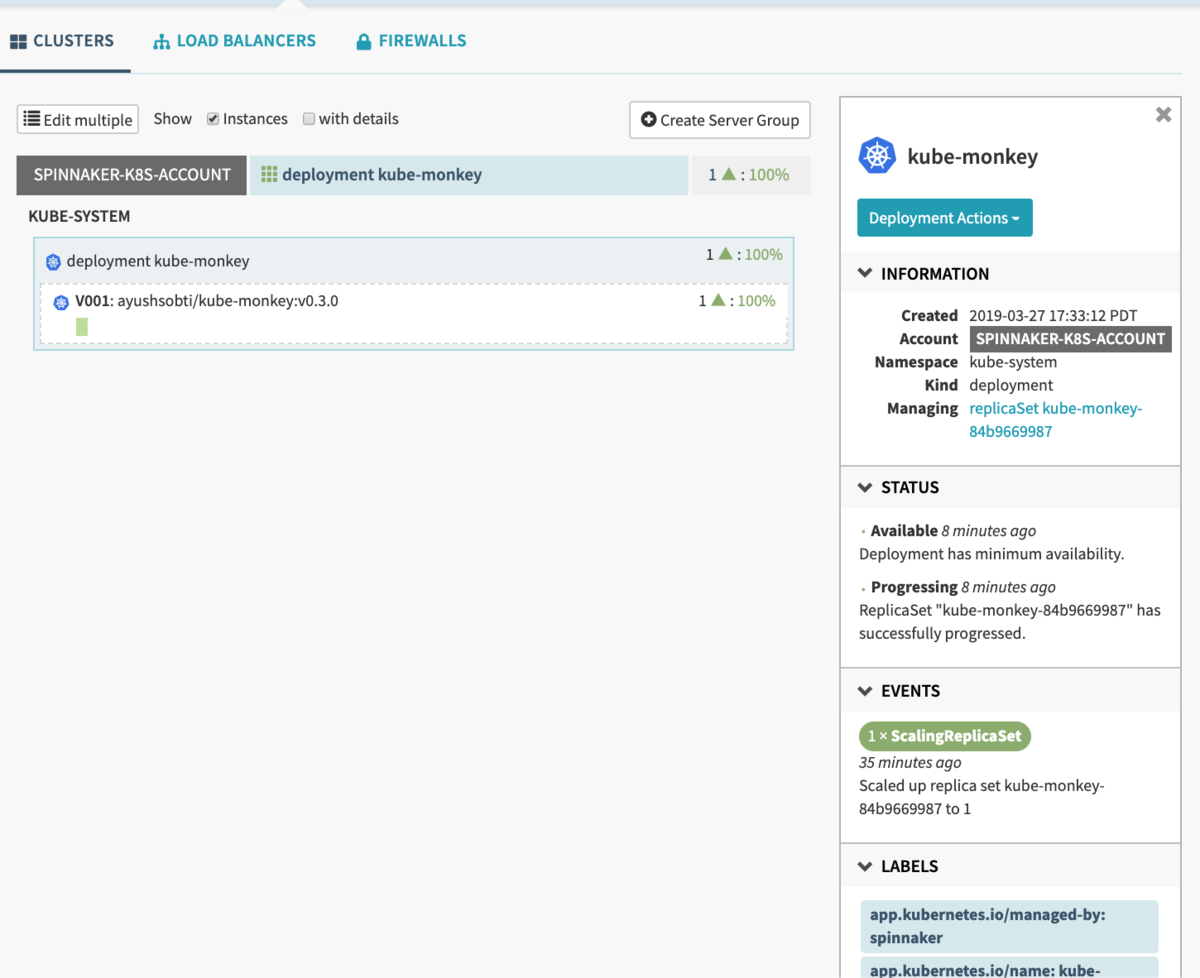
Task: Click the Kubernetes icon in deployment kube-monkey row
Action: coord(54,262)
